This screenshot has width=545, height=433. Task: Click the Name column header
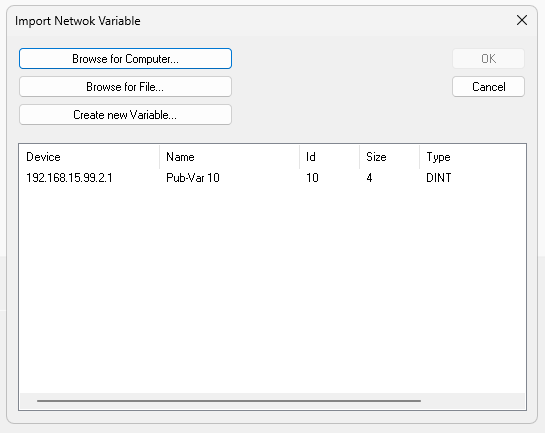229,157
